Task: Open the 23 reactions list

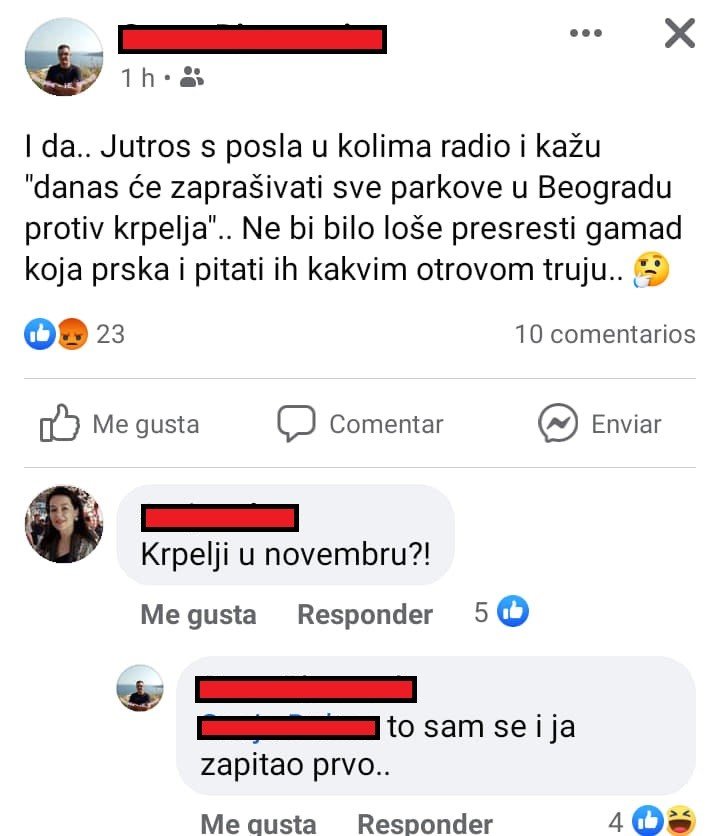Action: (110, 334)
